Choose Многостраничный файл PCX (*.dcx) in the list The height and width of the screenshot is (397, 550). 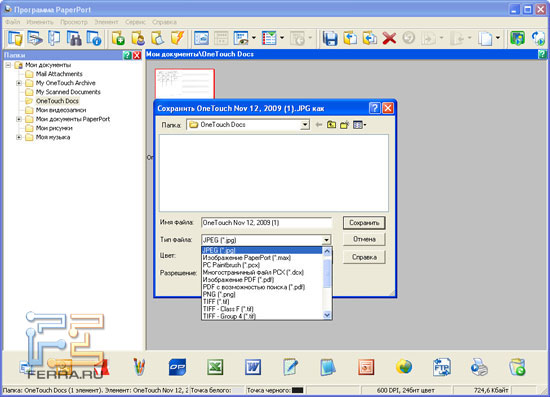[x=262, y=272]
